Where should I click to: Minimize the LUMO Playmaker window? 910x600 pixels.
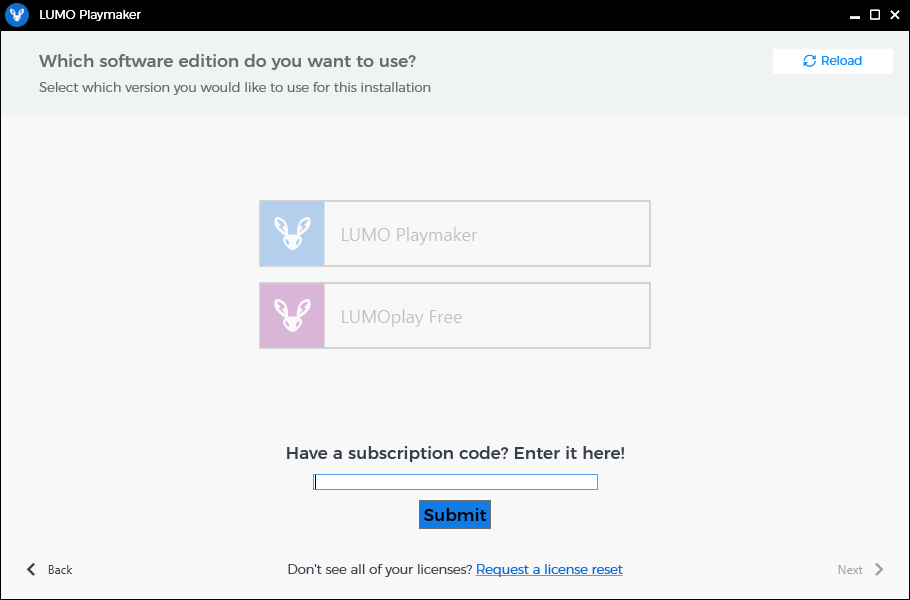click(855, 16)
